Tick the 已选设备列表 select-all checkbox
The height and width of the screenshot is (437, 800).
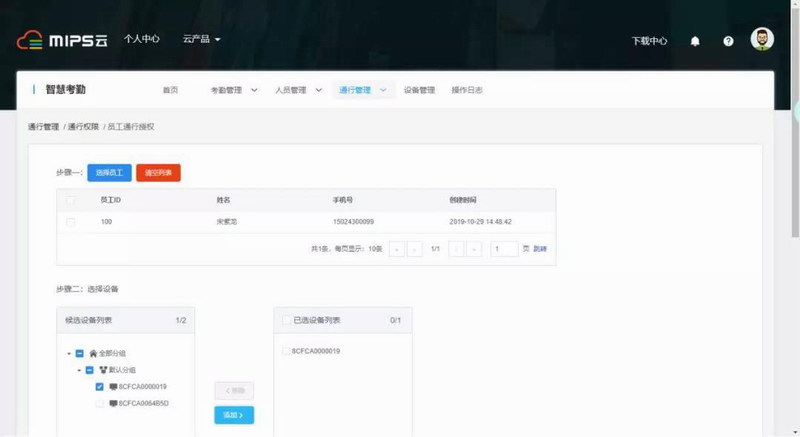click(x=286, y=320)
